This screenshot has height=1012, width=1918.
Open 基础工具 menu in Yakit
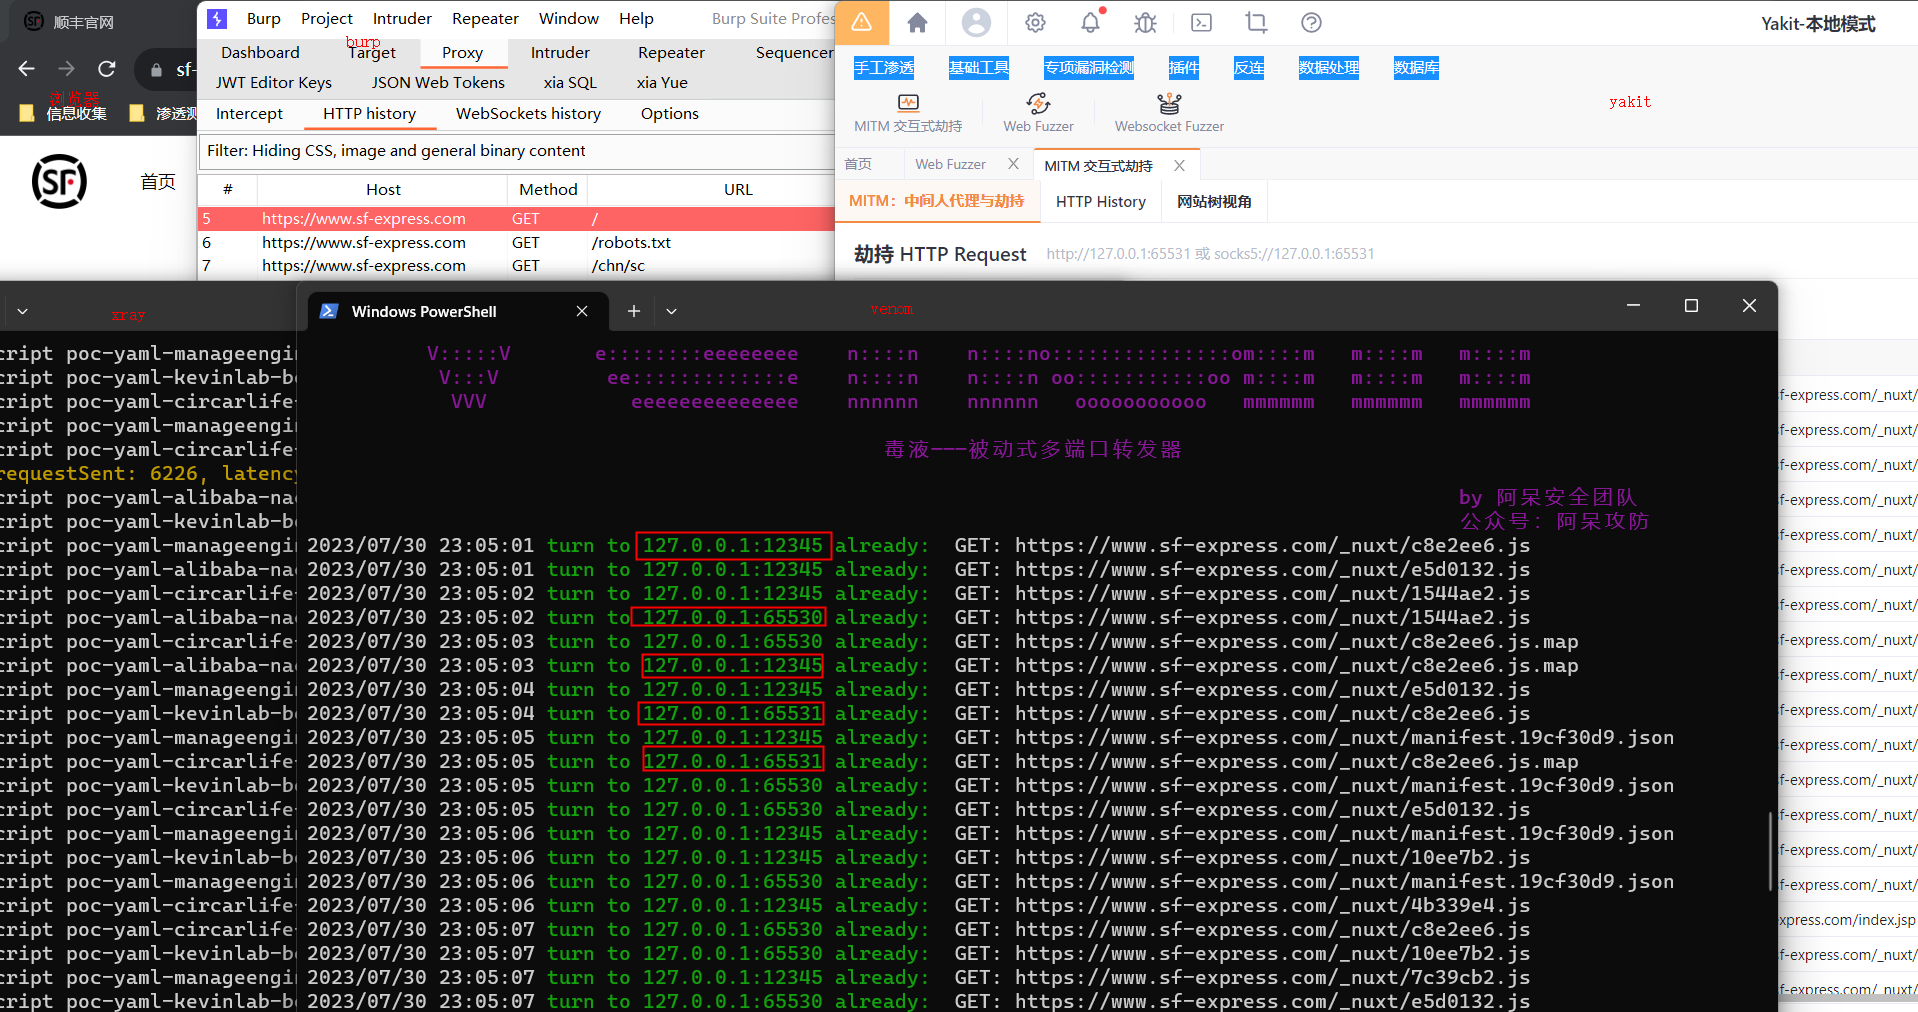click(978, 67)
